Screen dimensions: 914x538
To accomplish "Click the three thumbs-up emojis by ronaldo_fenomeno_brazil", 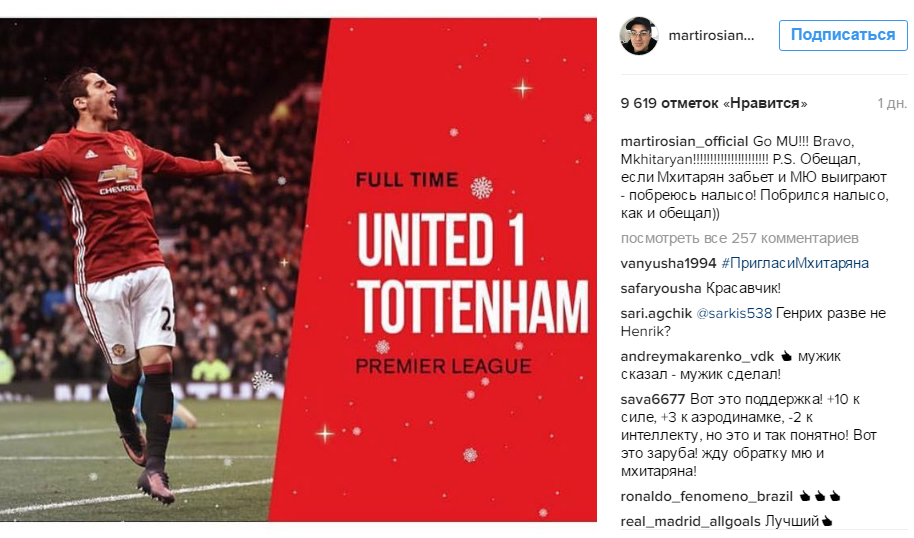I will pos(820,497).
